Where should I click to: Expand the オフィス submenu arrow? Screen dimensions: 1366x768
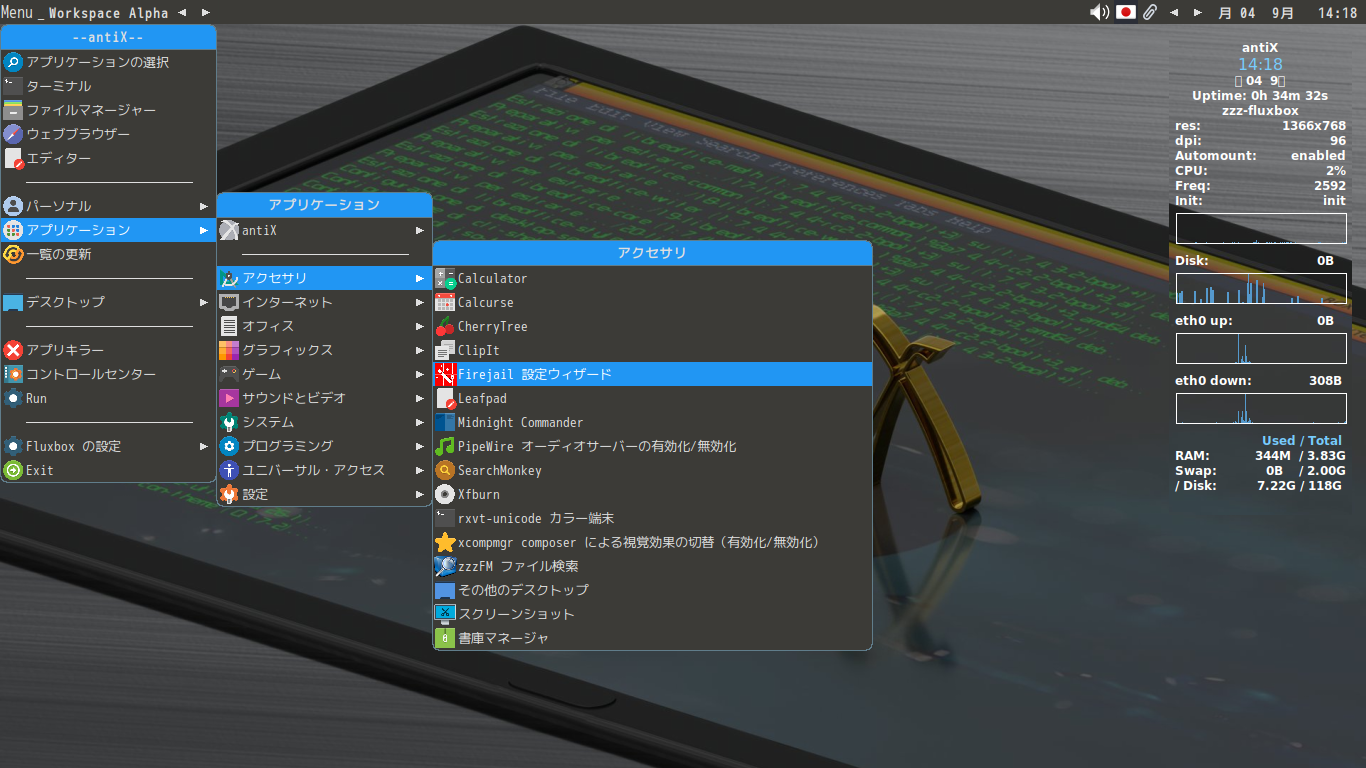click(420, 326)
